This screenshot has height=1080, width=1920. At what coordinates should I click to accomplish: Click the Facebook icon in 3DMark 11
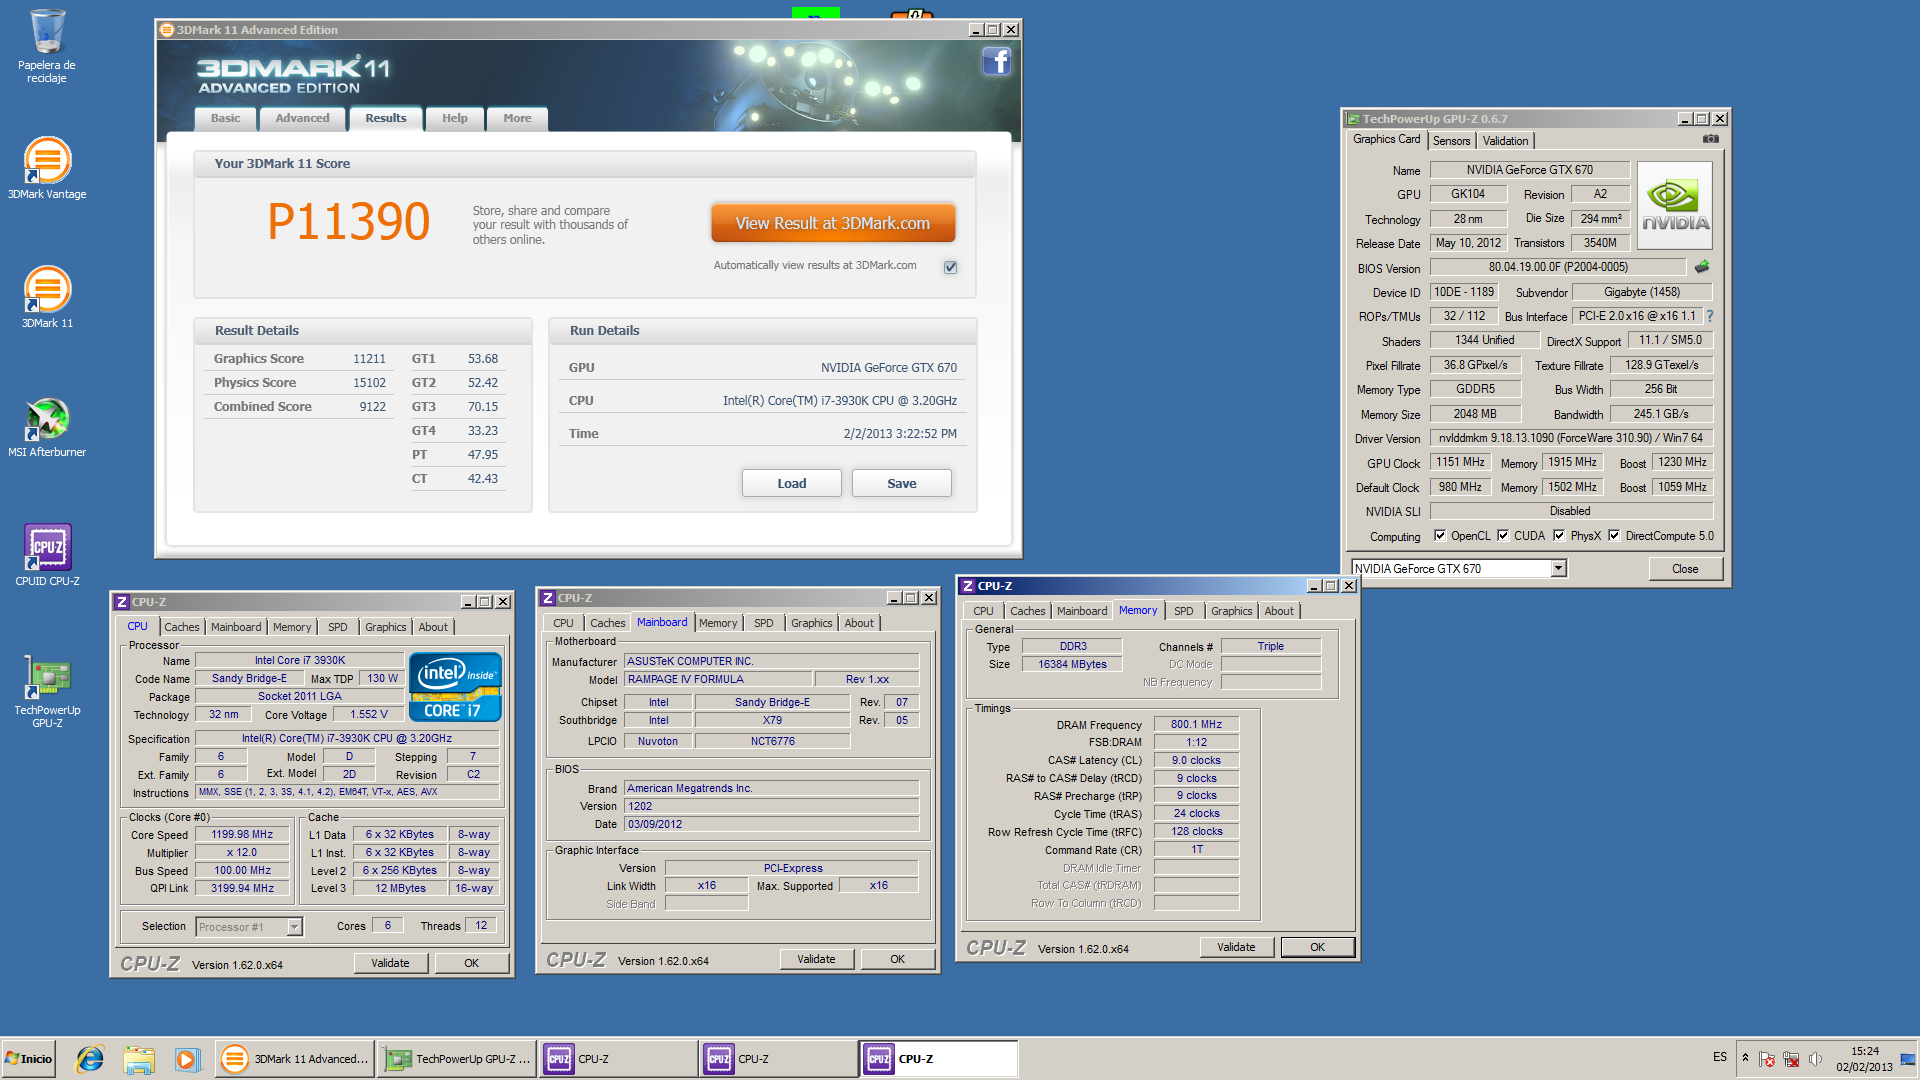(996, 62)
